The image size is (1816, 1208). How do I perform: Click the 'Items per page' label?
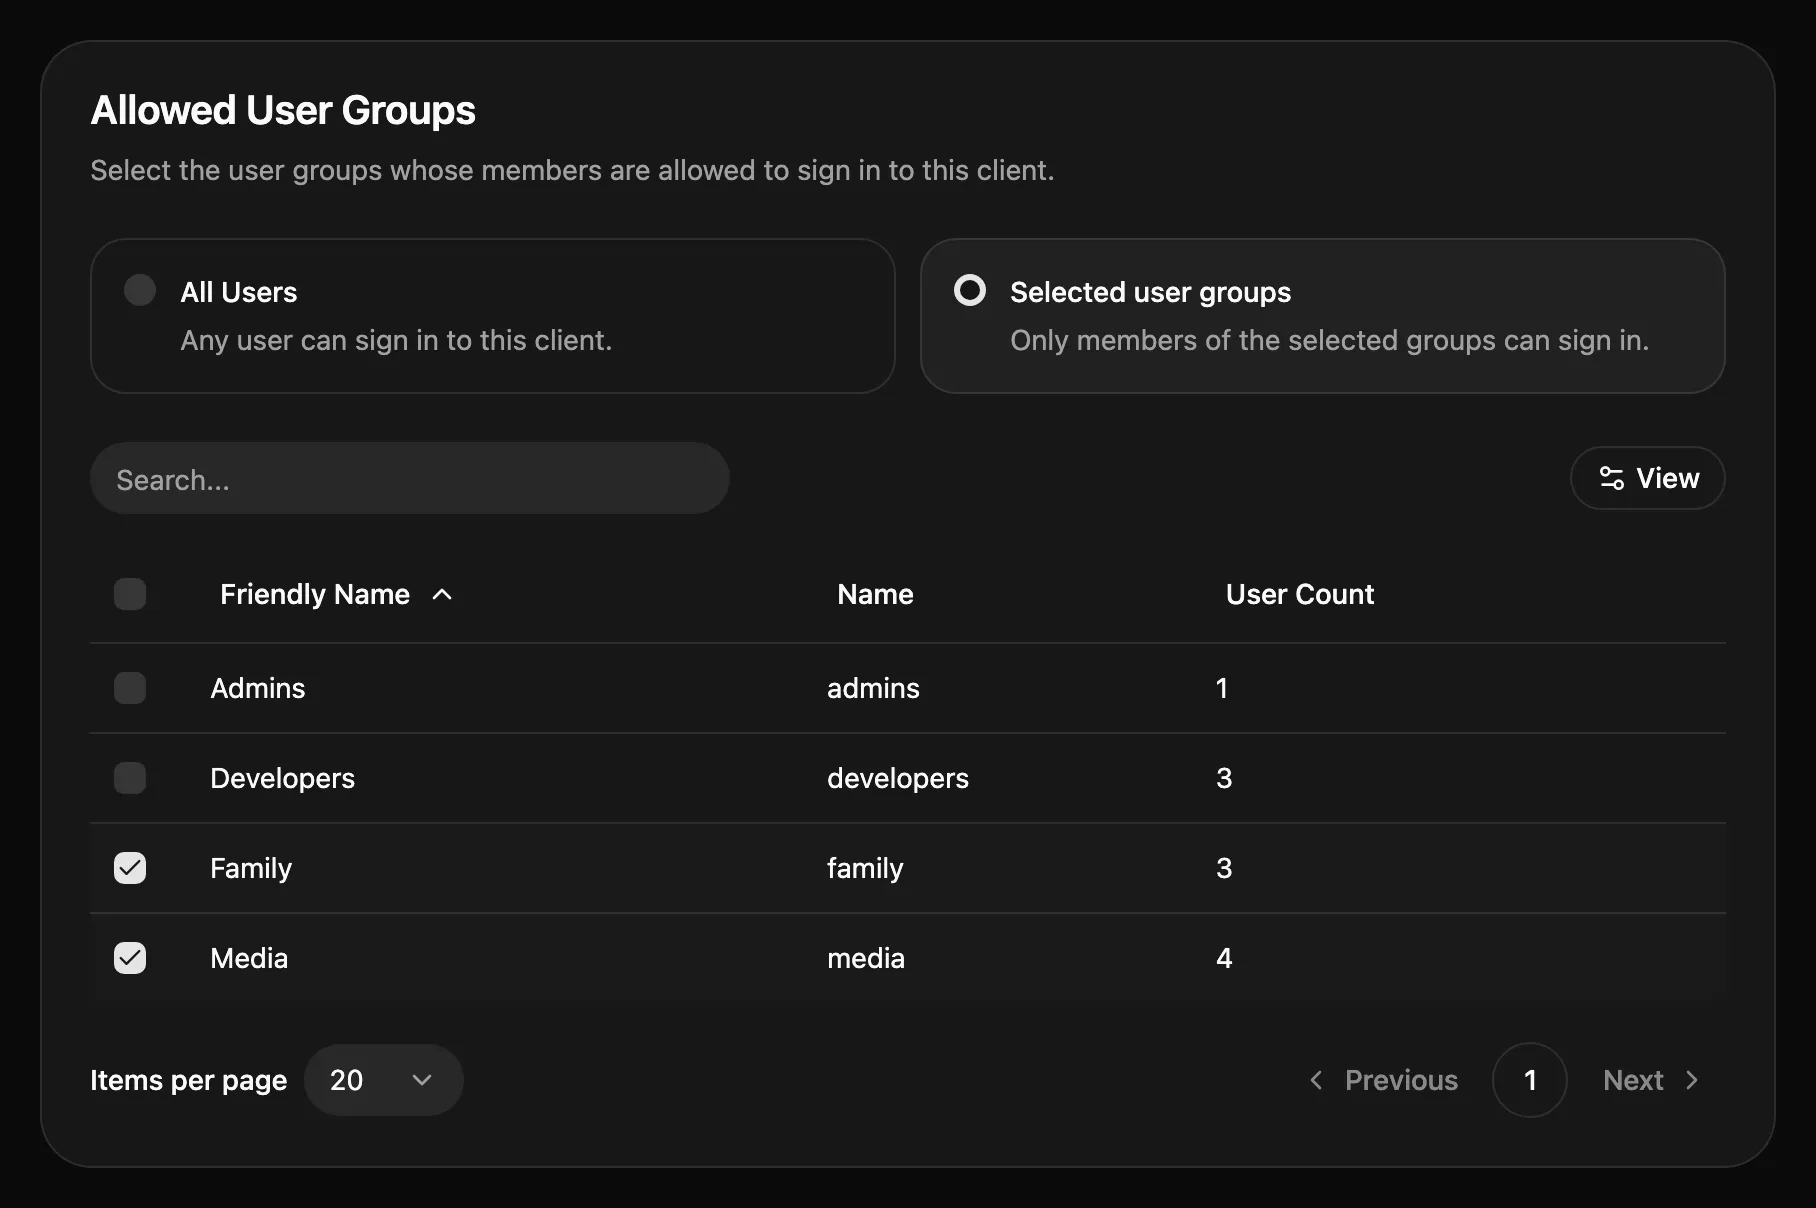tap(189, 1080)
